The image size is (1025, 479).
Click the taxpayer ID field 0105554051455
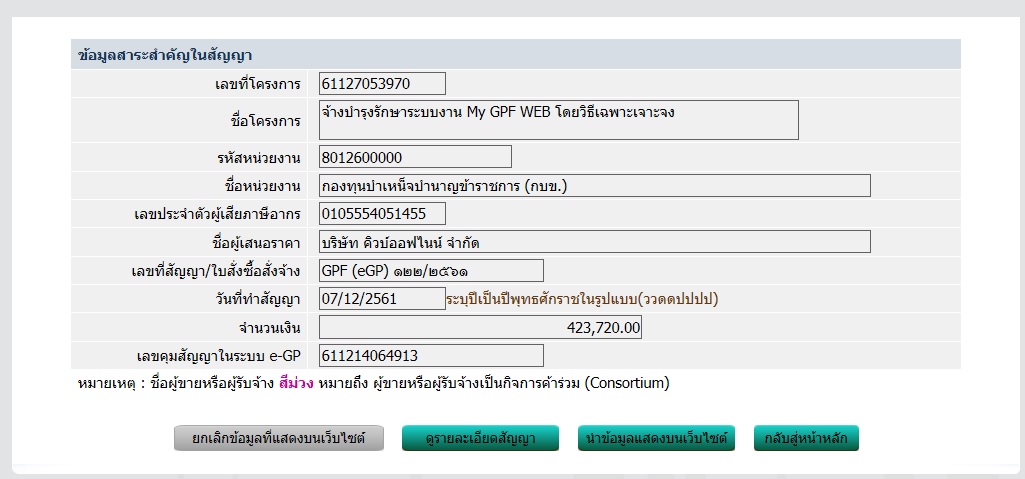[x=382, y=214]
